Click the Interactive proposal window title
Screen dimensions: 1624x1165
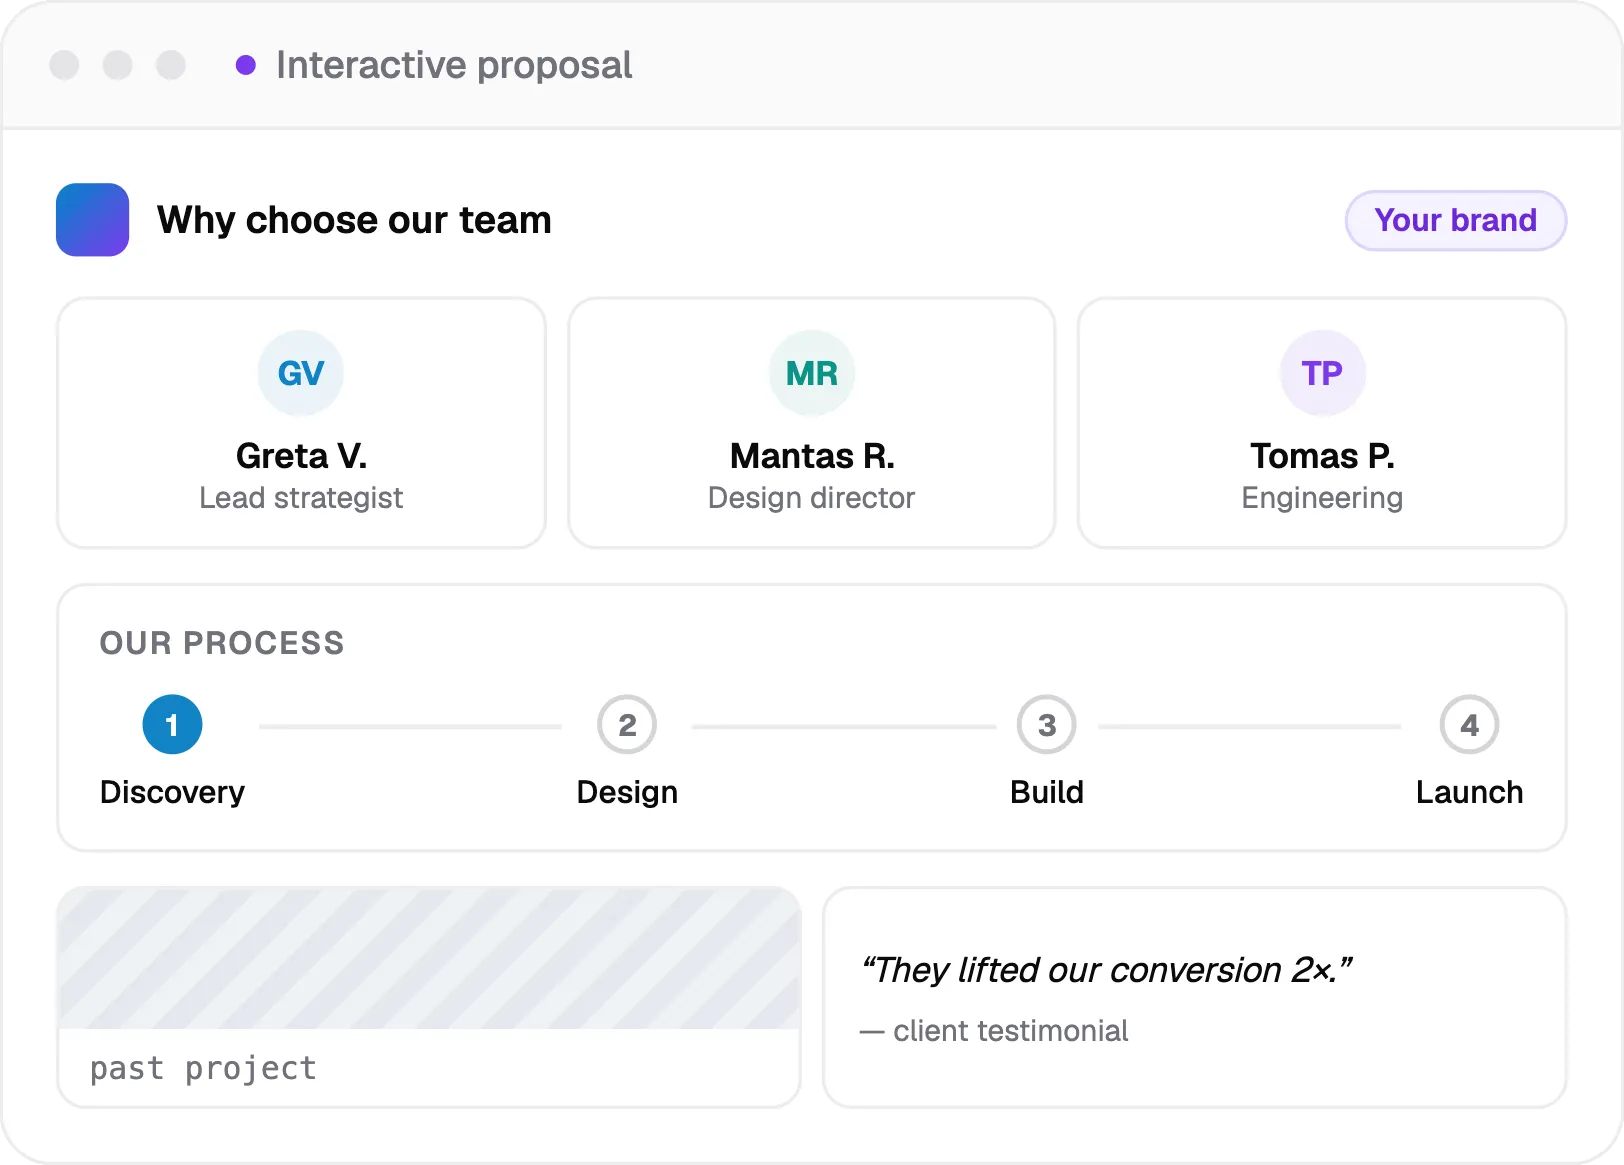pos(454,65)
